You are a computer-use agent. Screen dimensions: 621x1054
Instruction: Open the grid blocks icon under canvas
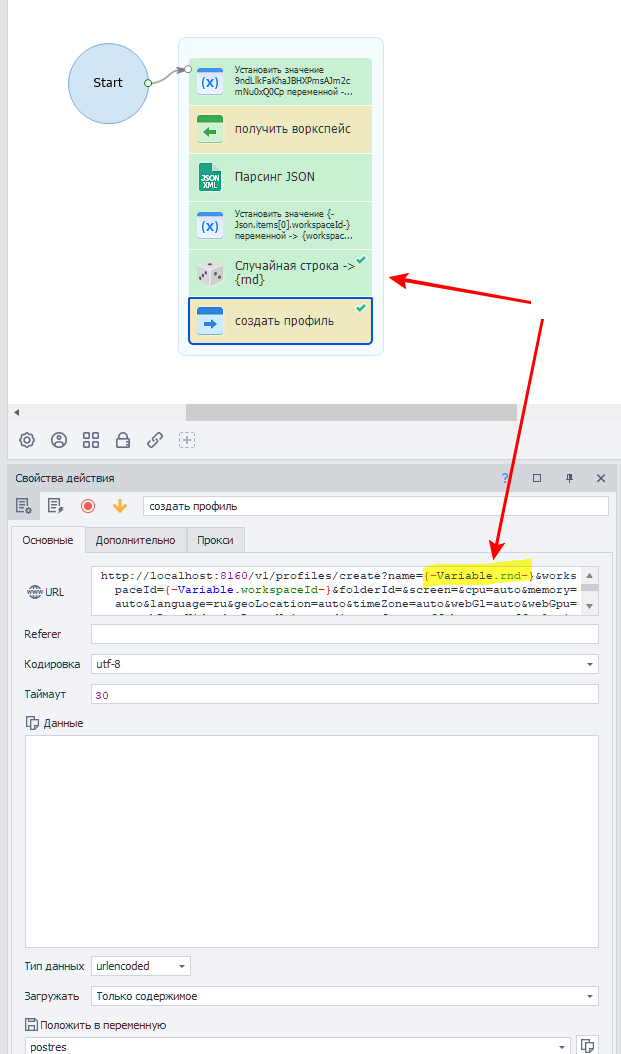pos(91,440)
